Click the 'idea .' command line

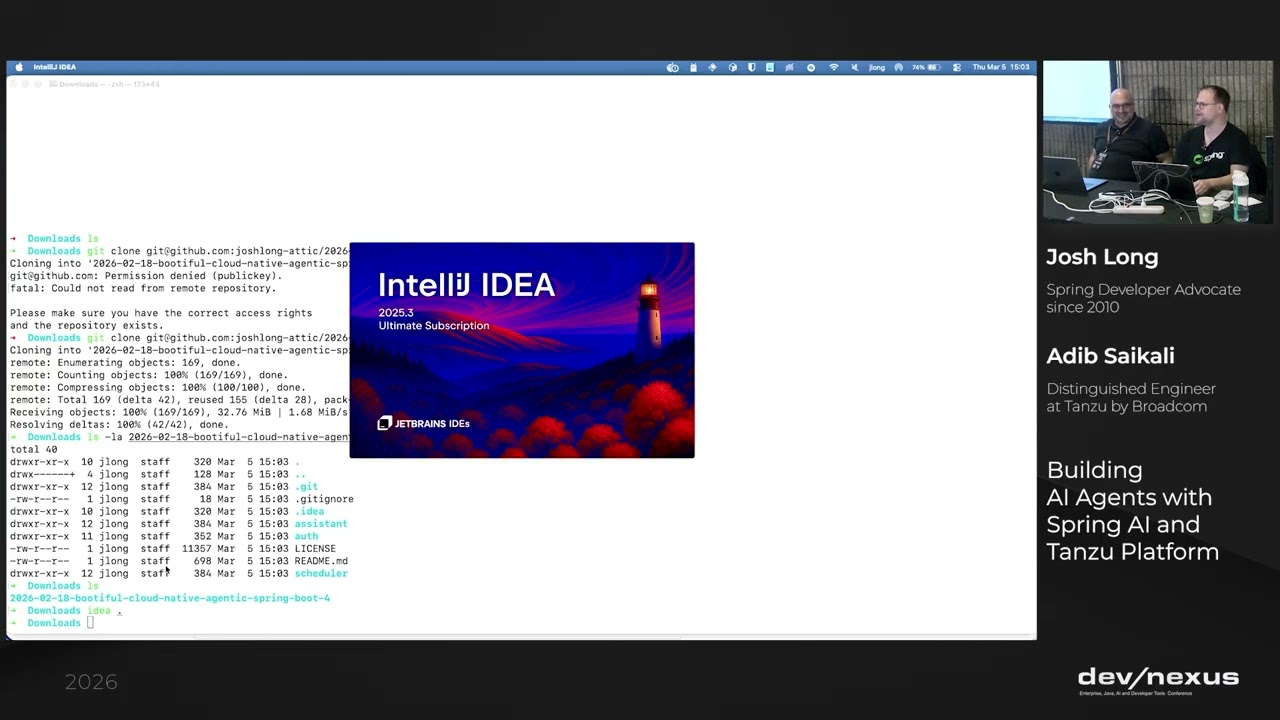(x=104, y=610)
